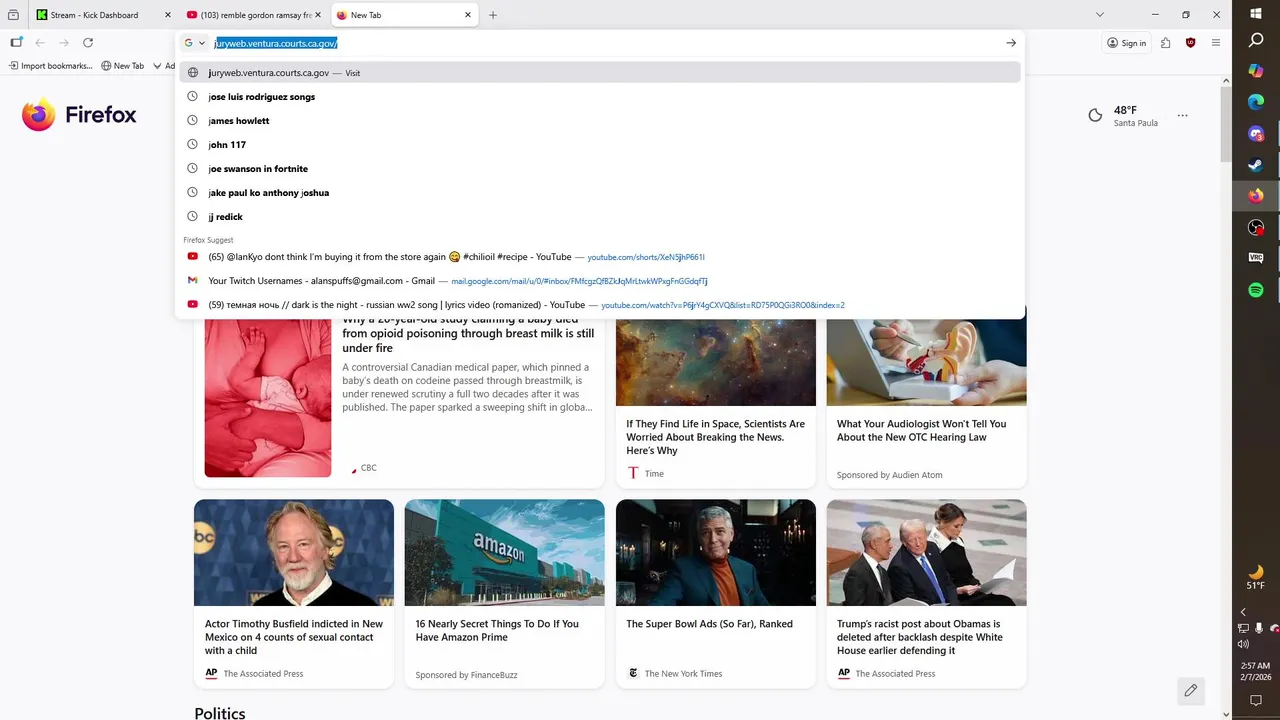Open Steam from the taskbar

[x=1256, y=165]
